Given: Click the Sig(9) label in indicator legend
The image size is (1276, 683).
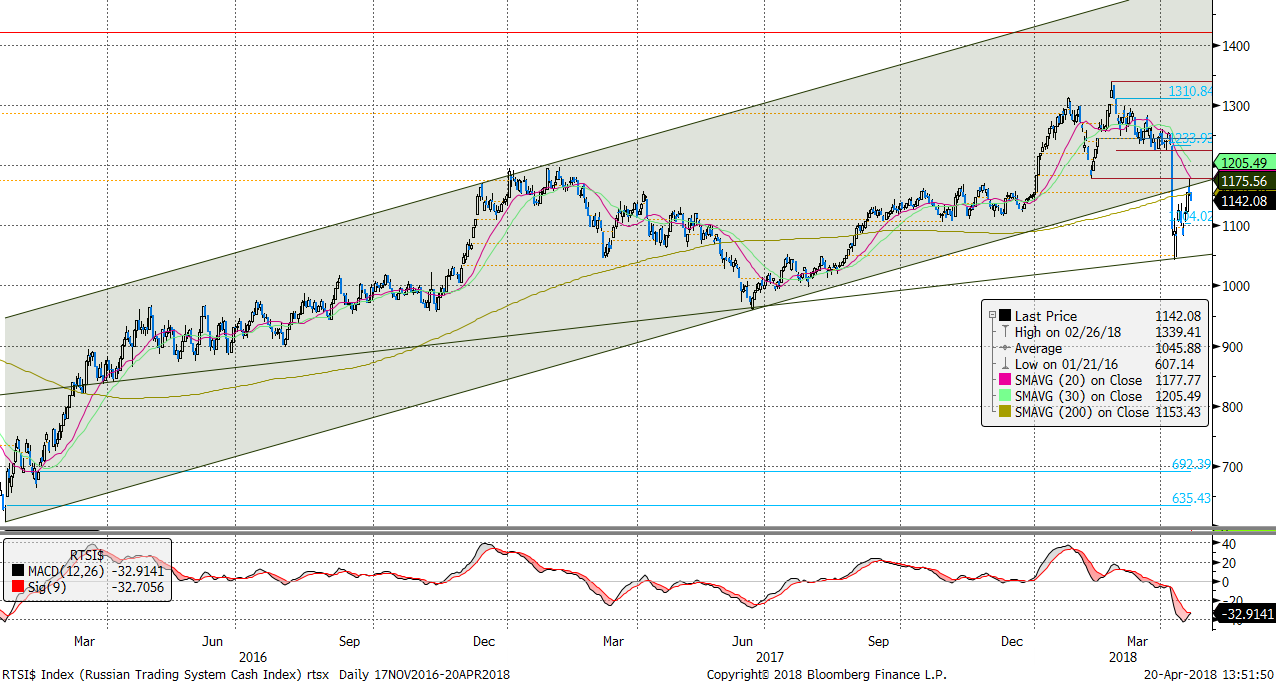Looking at the screenshot, I should (x=47, y=589).
